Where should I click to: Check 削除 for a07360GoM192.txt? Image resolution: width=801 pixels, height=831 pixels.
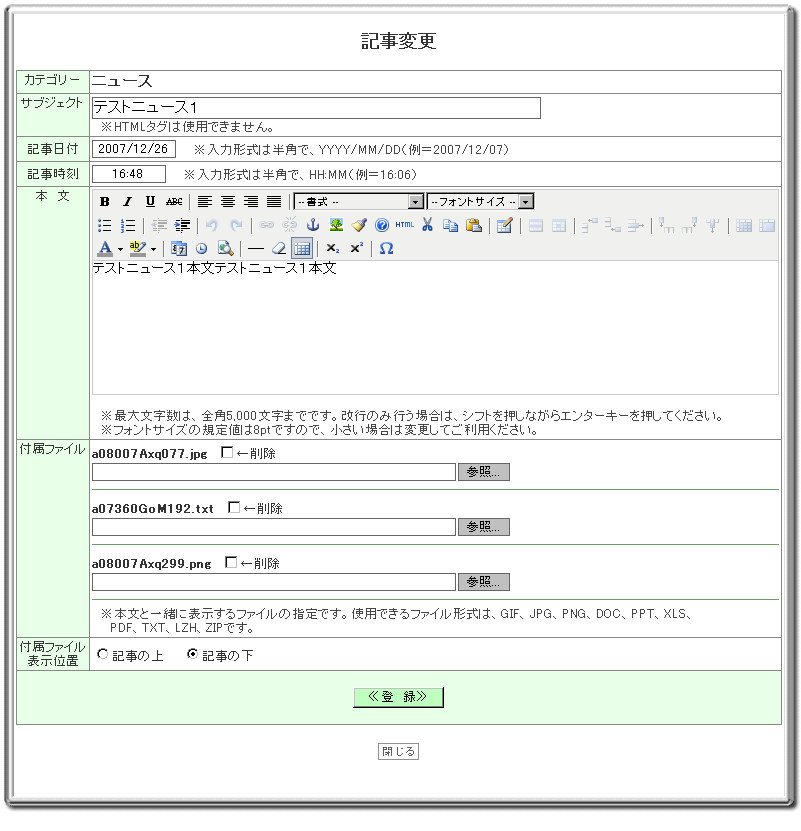234,507
